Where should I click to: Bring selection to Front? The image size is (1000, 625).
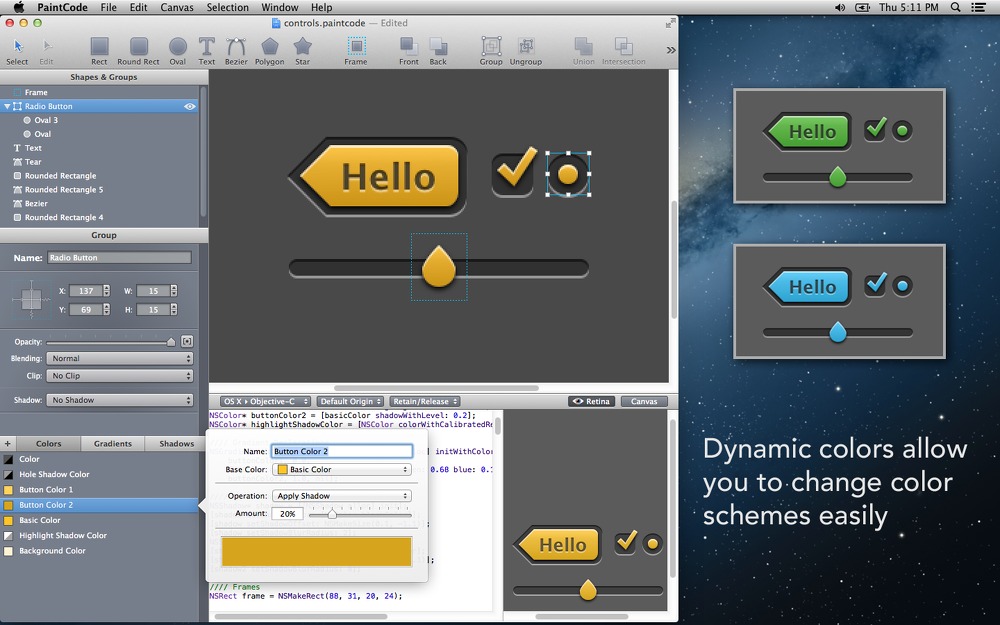coord(409,51)
